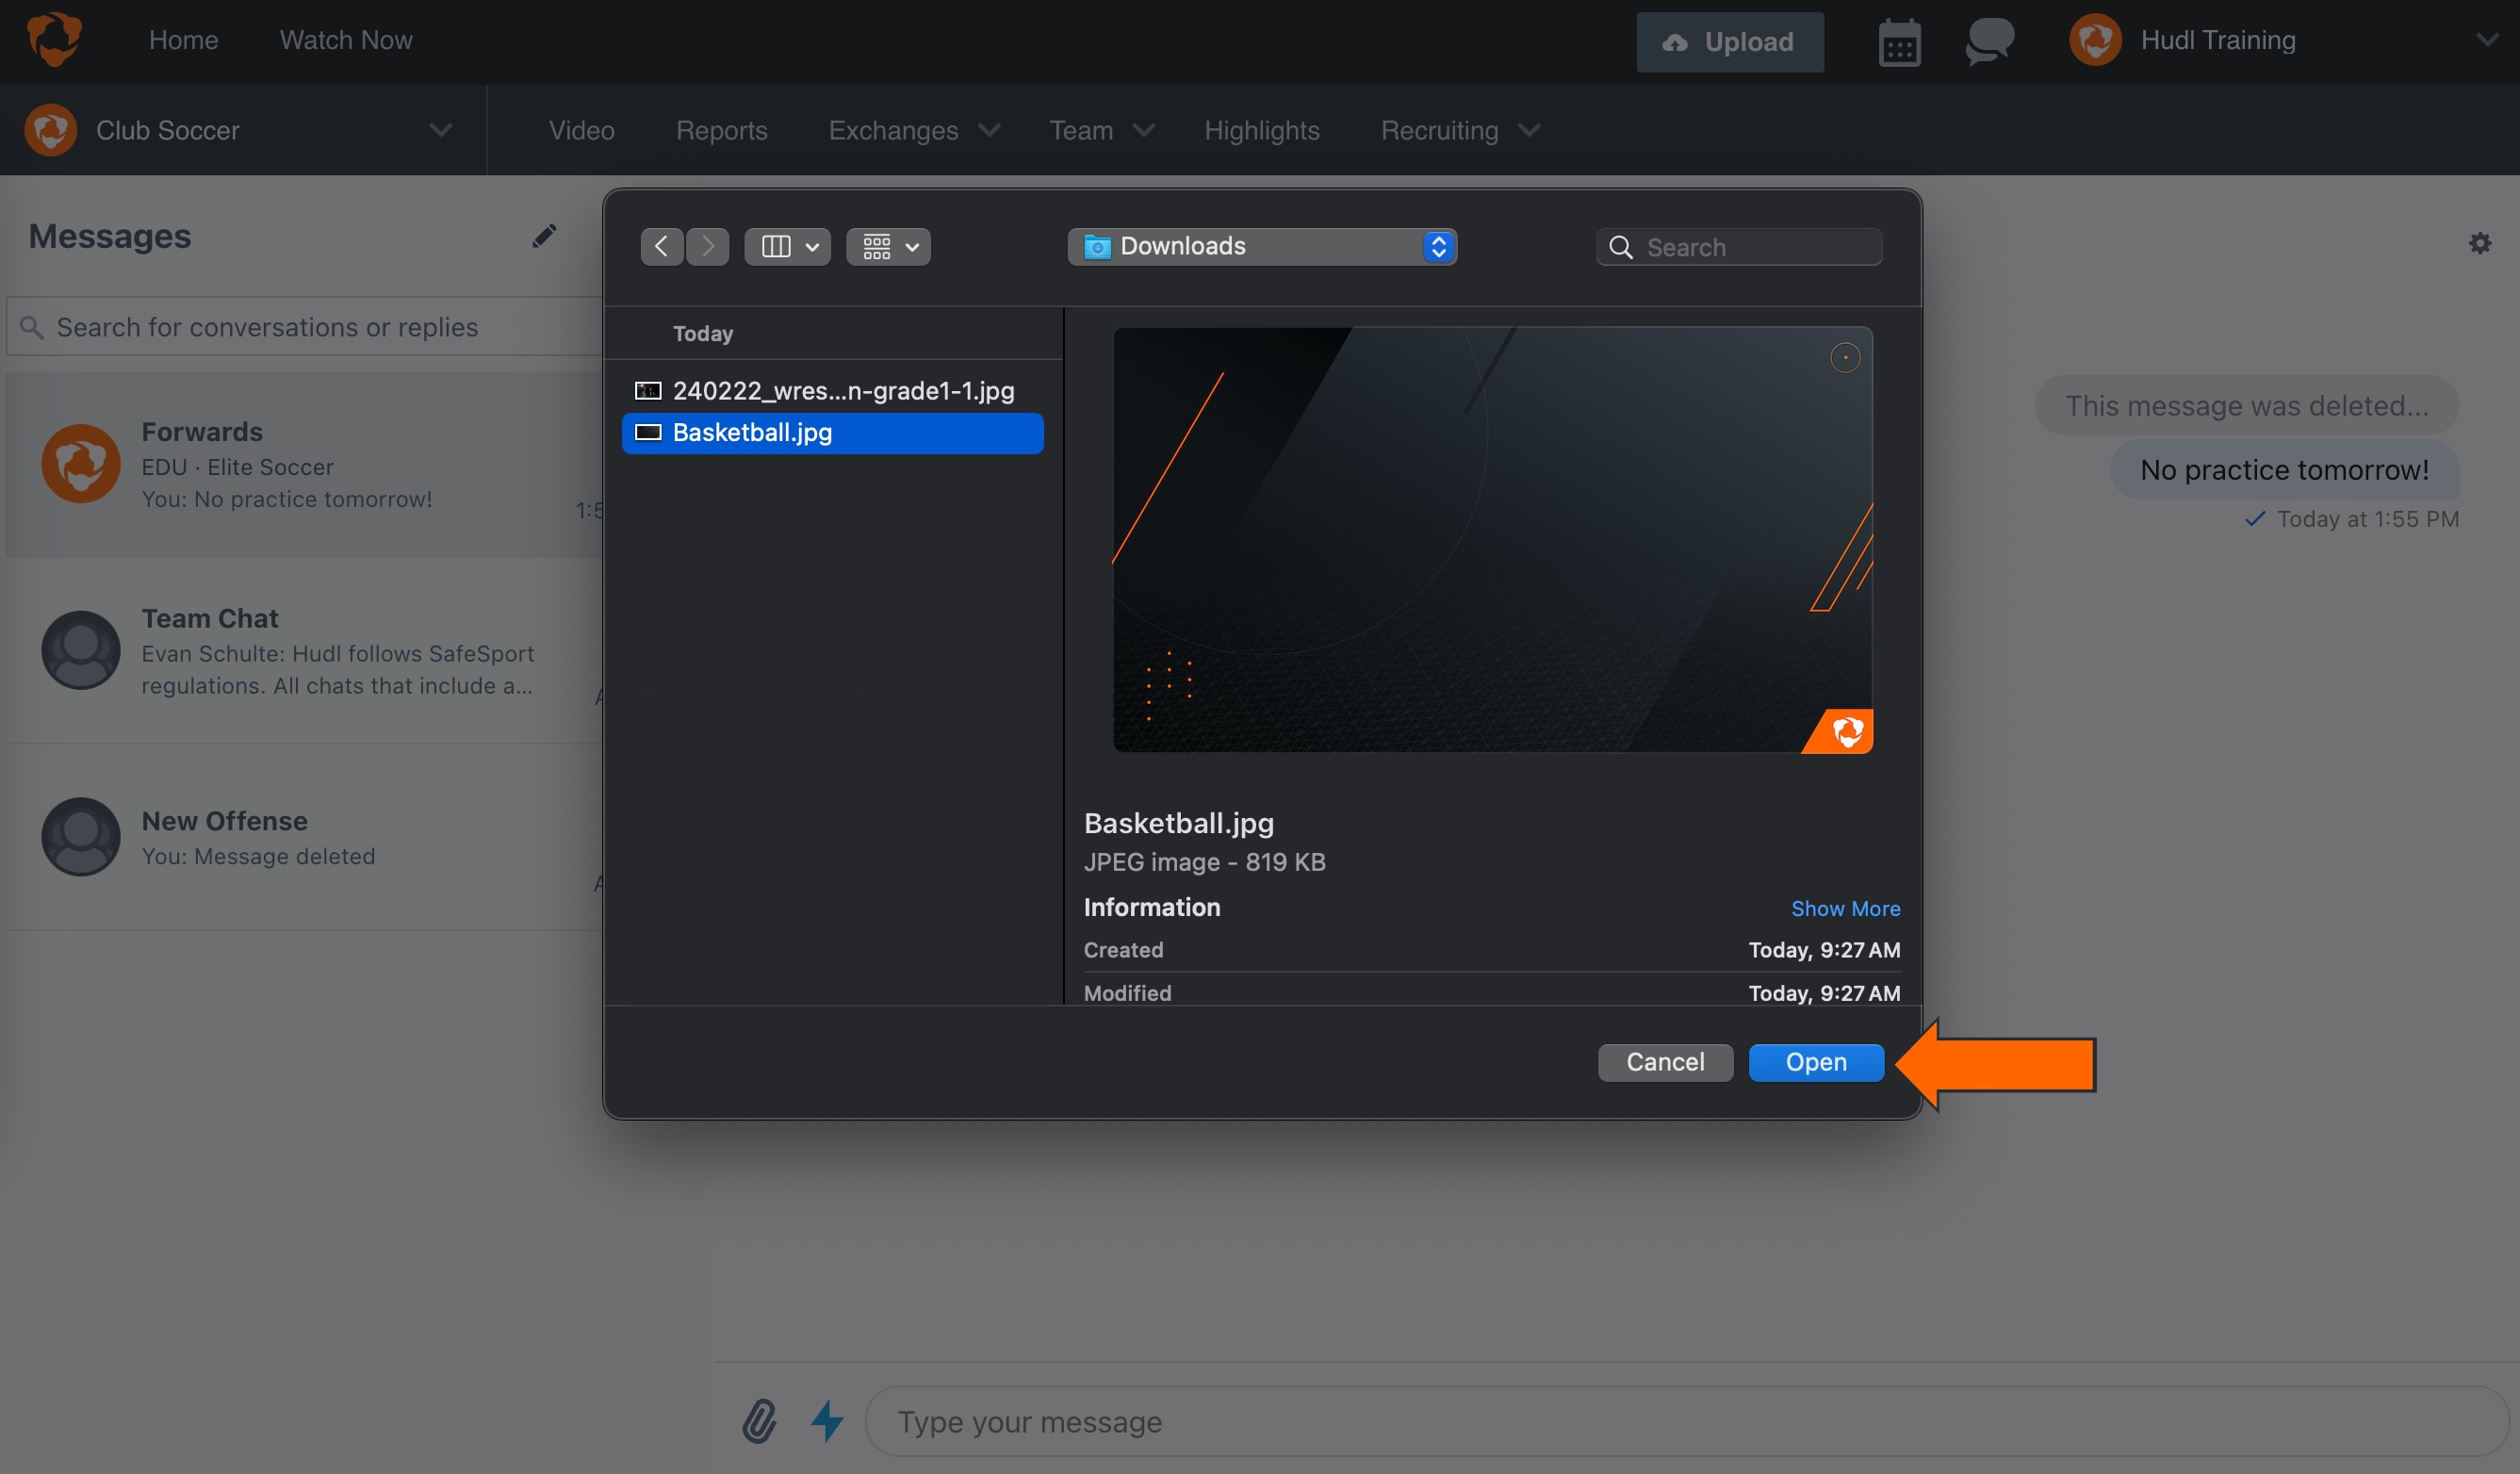Go to the Highlights section
Screen dimensions: 2520x1474
click(1261, 130)
